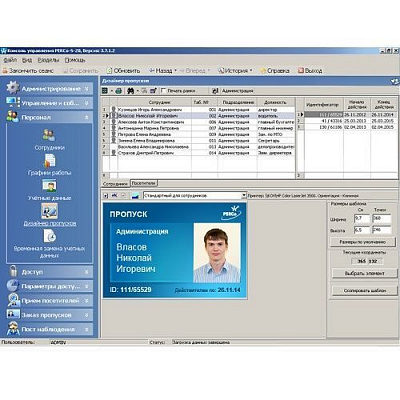Click the Размеры по умолчанию button

363,242
